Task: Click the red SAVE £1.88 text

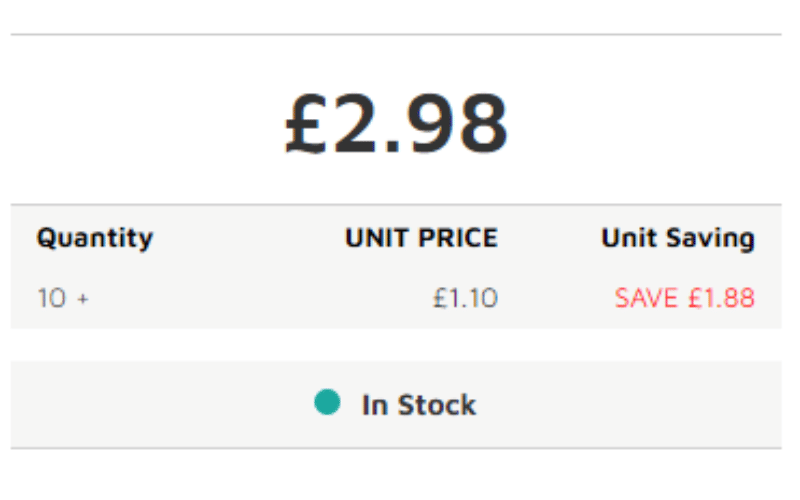Action: [685, 298]
